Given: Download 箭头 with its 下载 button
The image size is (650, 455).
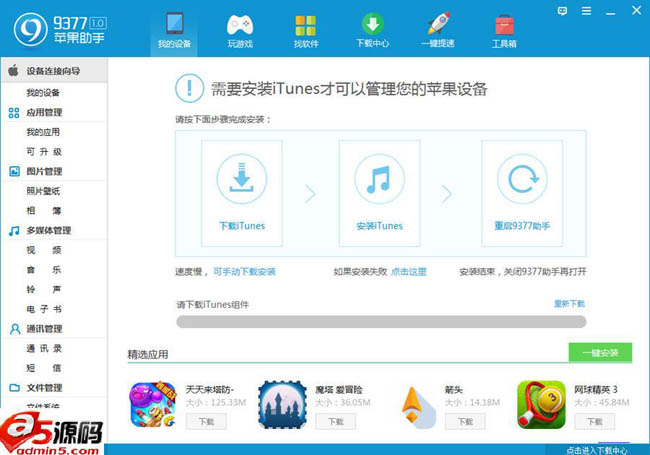Looking at the screenshot, I should click(x=465, y=422).
